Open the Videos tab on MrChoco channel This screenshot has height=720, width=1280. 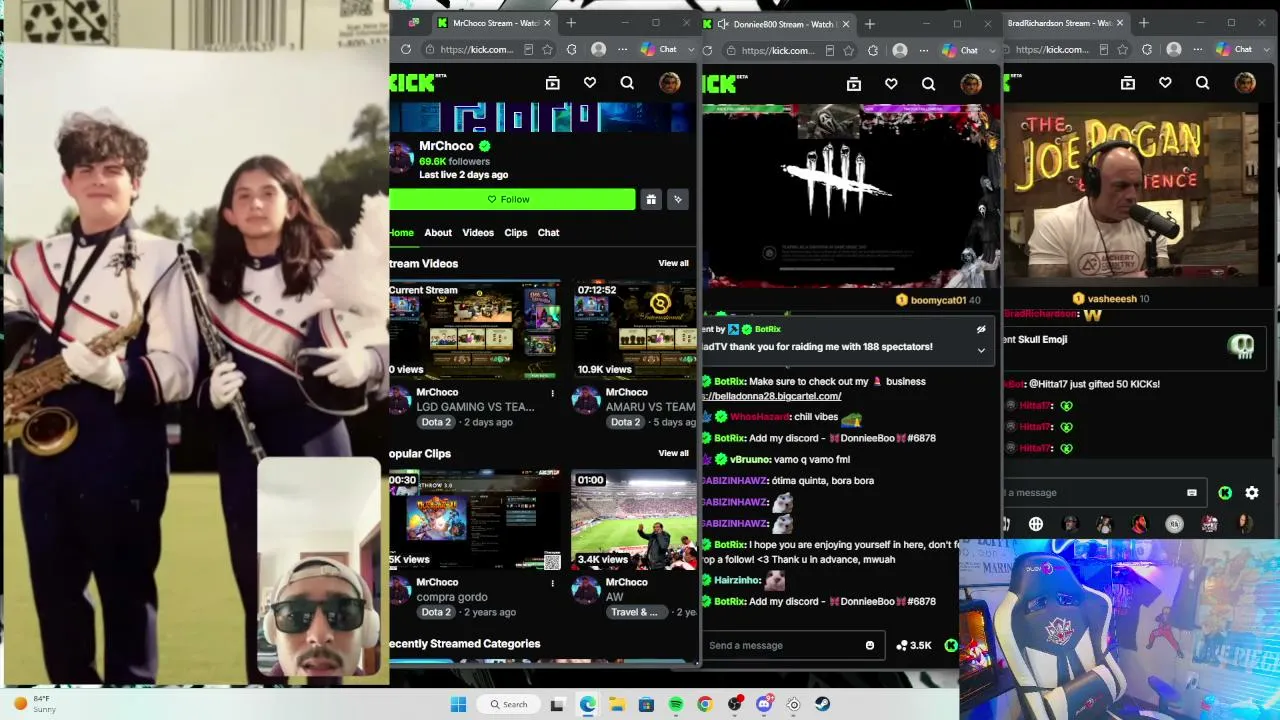click(478, 232)
